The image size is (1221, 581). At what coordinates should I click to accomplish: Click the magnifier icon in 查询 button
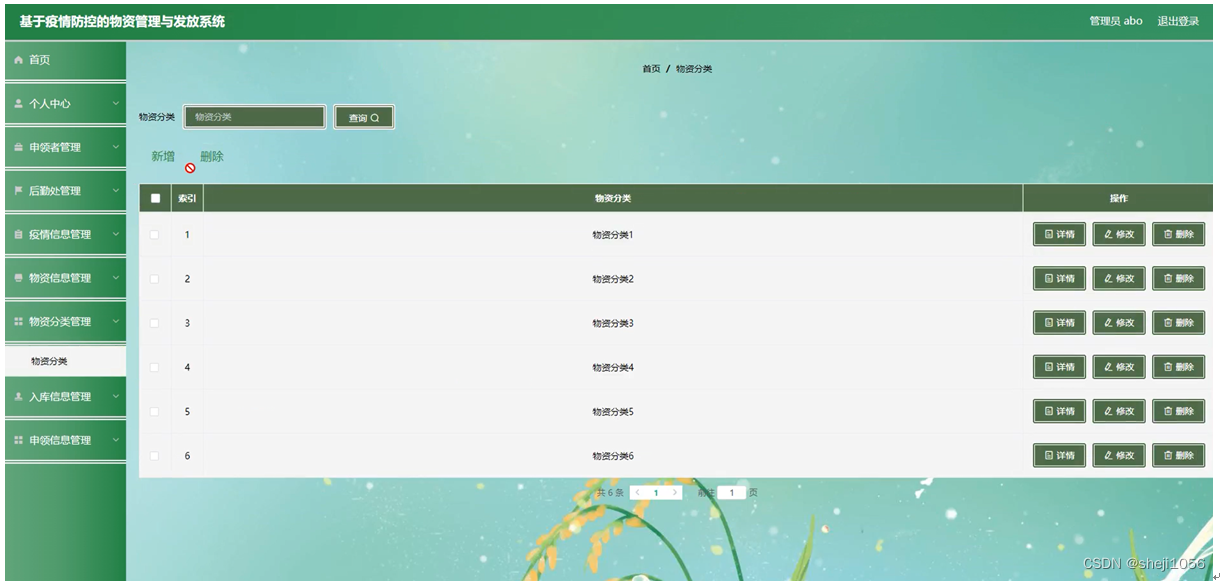point(375,118)
